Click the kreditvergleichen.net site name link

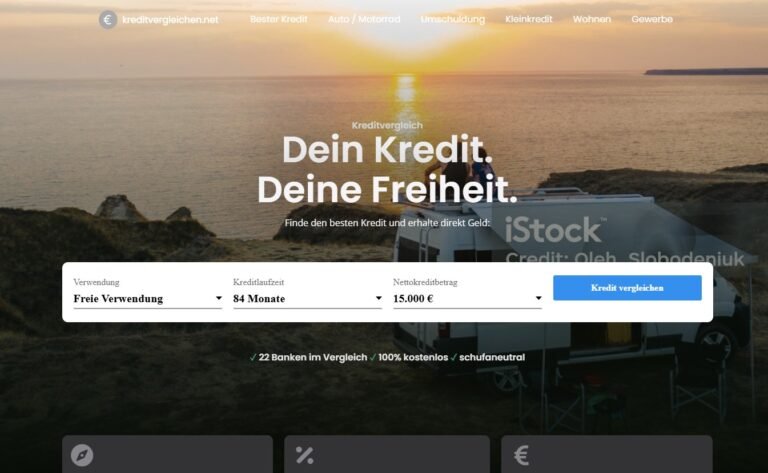point(170,20)
